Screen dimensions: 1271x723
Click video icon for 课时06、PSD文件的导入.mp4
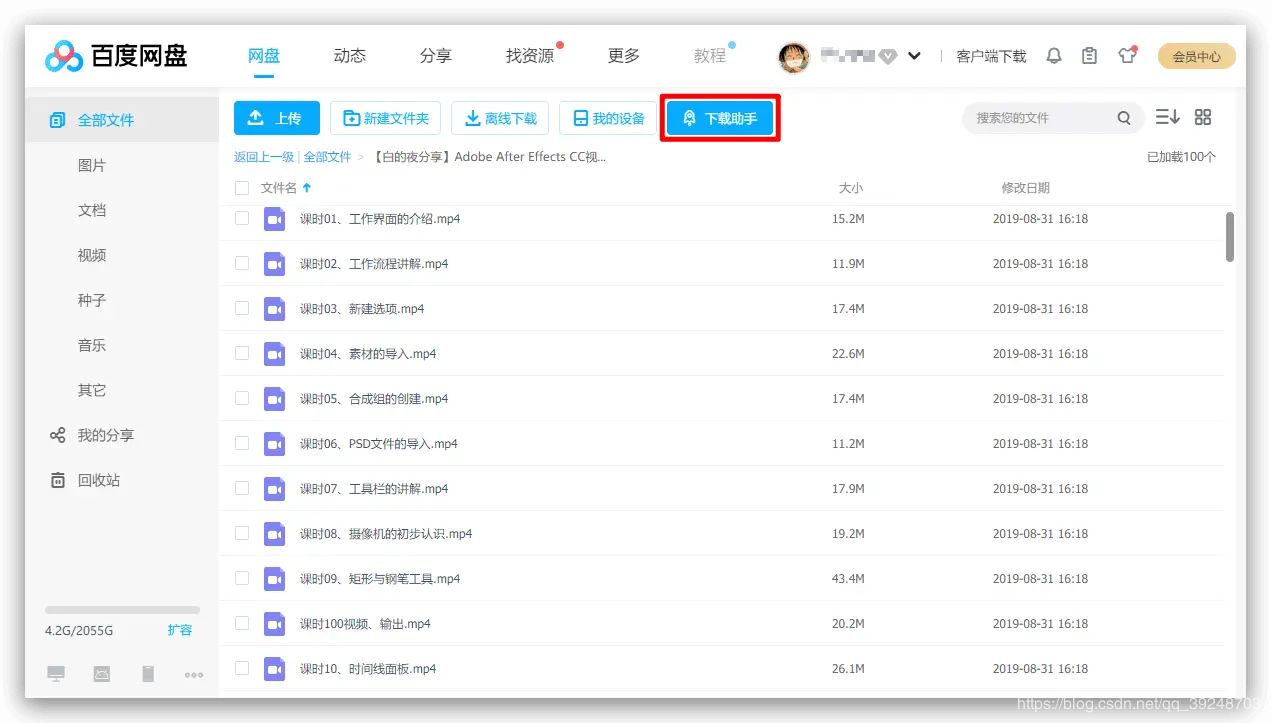(x=275, y=444)
